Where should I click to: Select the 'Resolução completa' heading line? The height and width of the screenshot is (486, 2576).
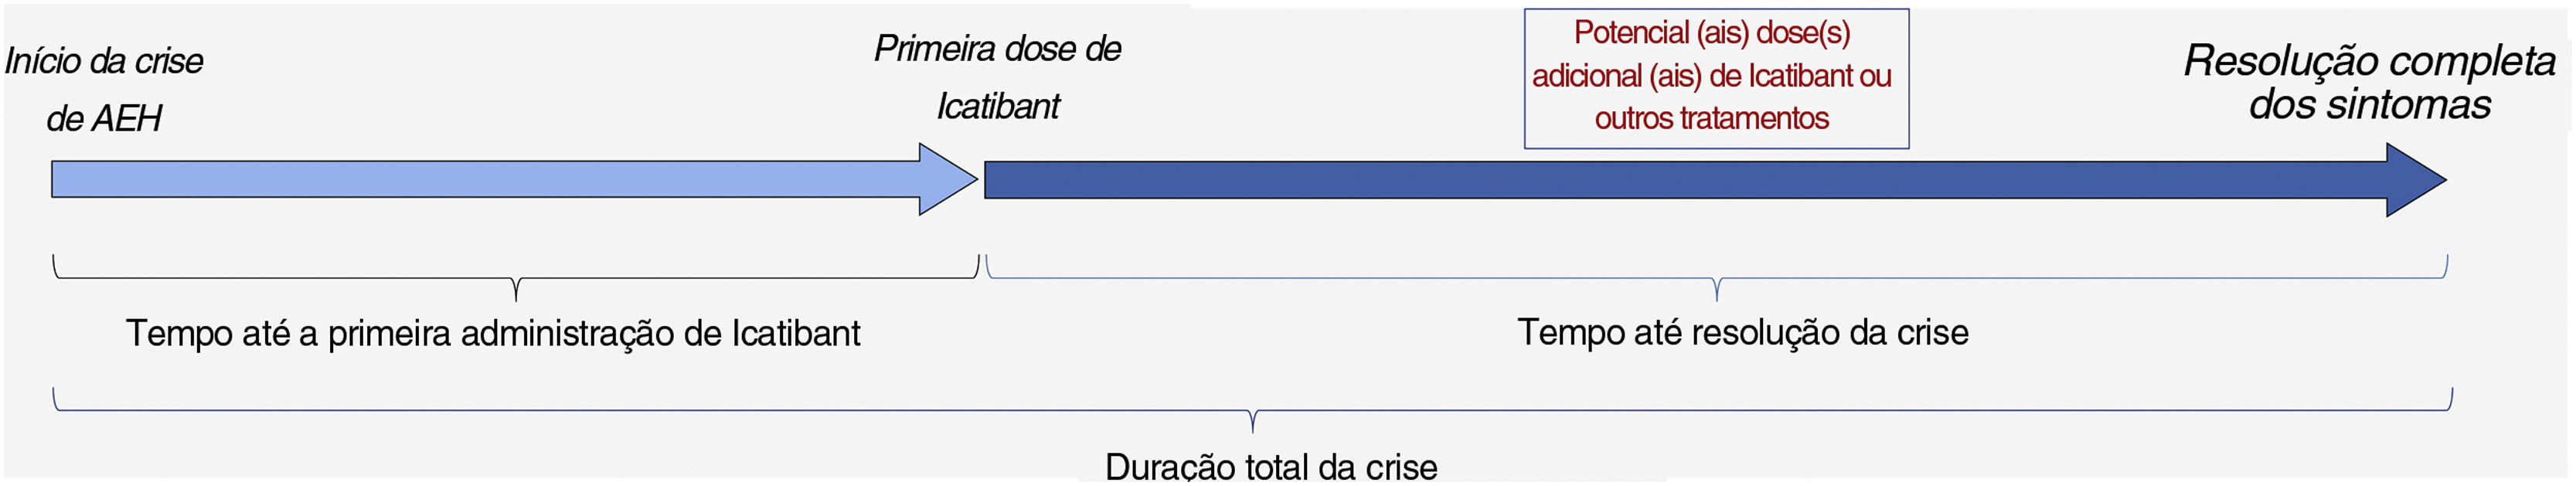(2369, 61)
